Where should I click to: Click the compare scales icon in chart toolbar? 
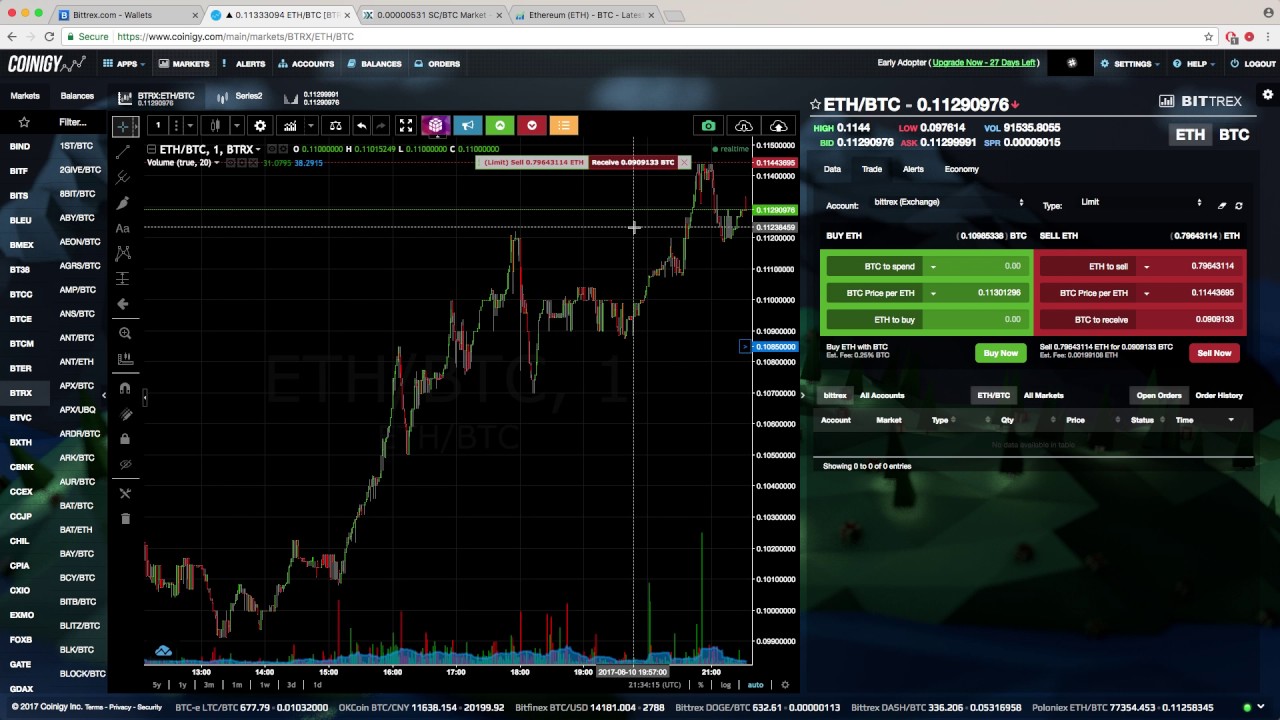[335, 126]
